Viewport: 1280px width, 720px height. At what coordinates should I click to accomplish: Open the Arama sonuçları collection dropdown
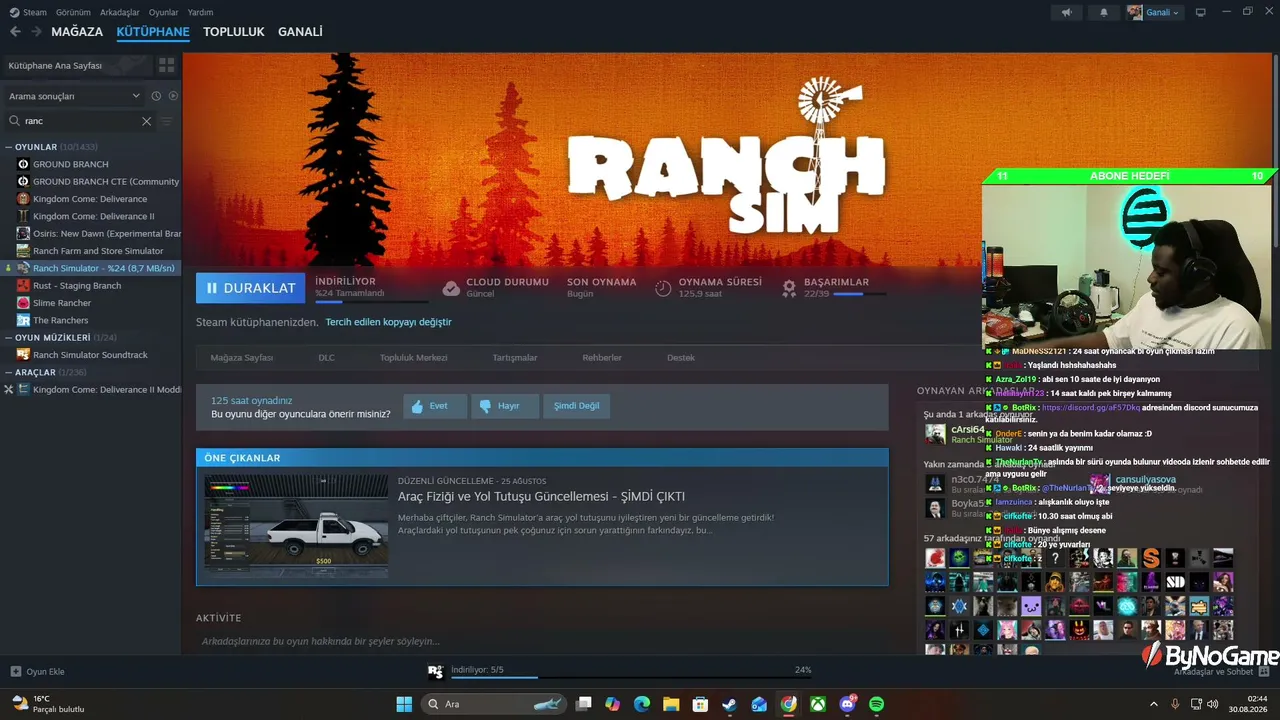pyautogui.click(x=75, y=96)
